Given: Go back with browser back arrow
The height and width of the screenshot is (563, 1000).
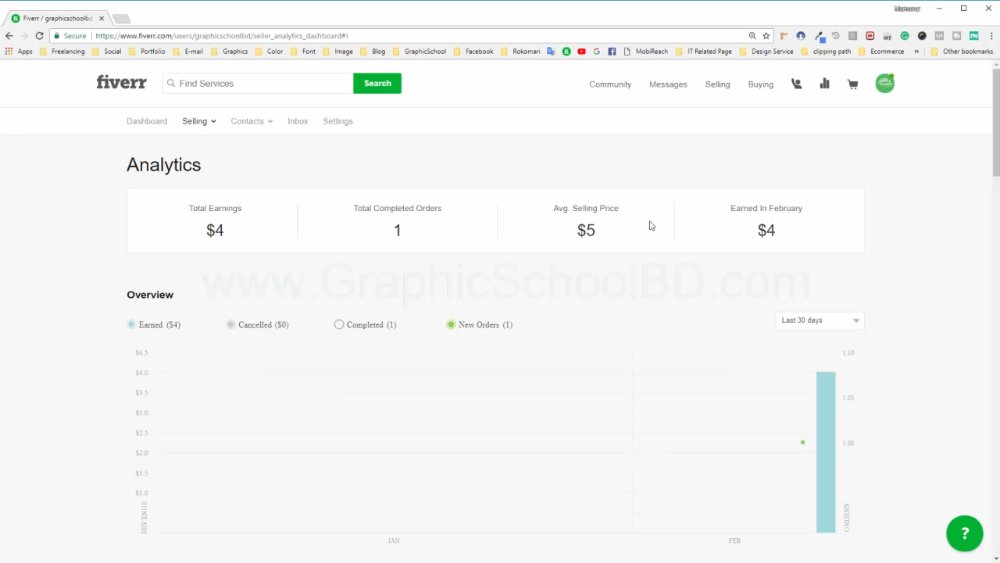Looking at the screenshot, I should coord(9,36).
